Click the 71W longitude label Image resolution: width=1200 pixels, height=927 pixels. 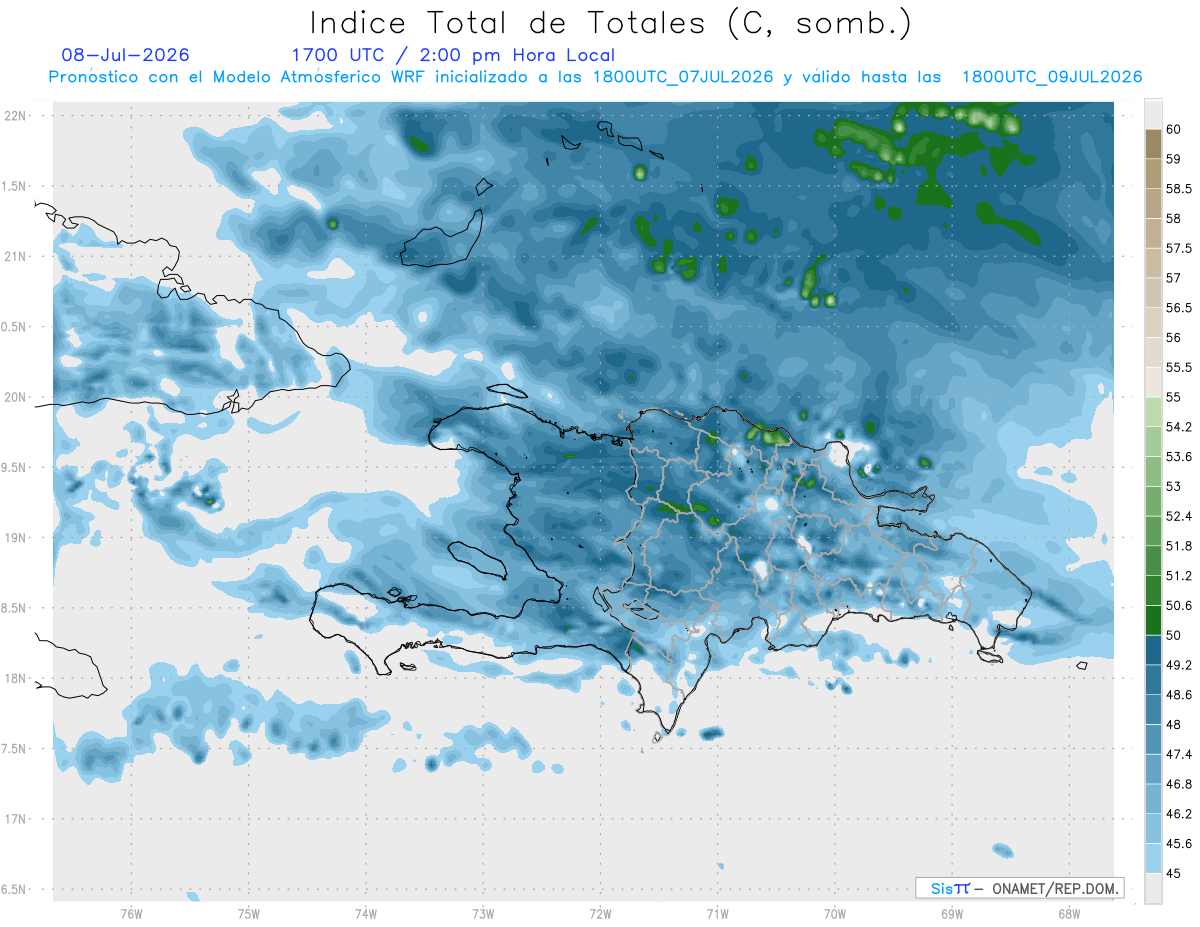(x=717, y=912)
